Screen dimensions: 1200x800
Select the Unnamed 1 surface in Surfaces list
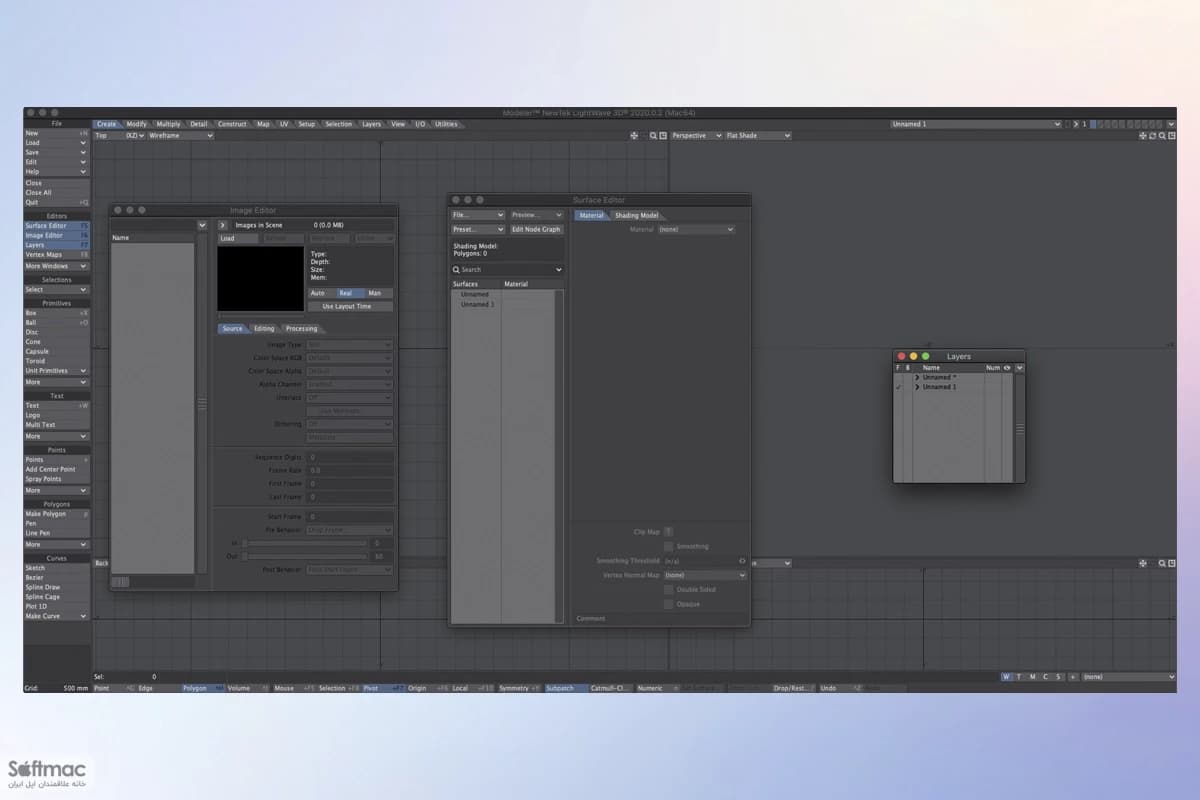pyautogui.click(x=477, y=304)
